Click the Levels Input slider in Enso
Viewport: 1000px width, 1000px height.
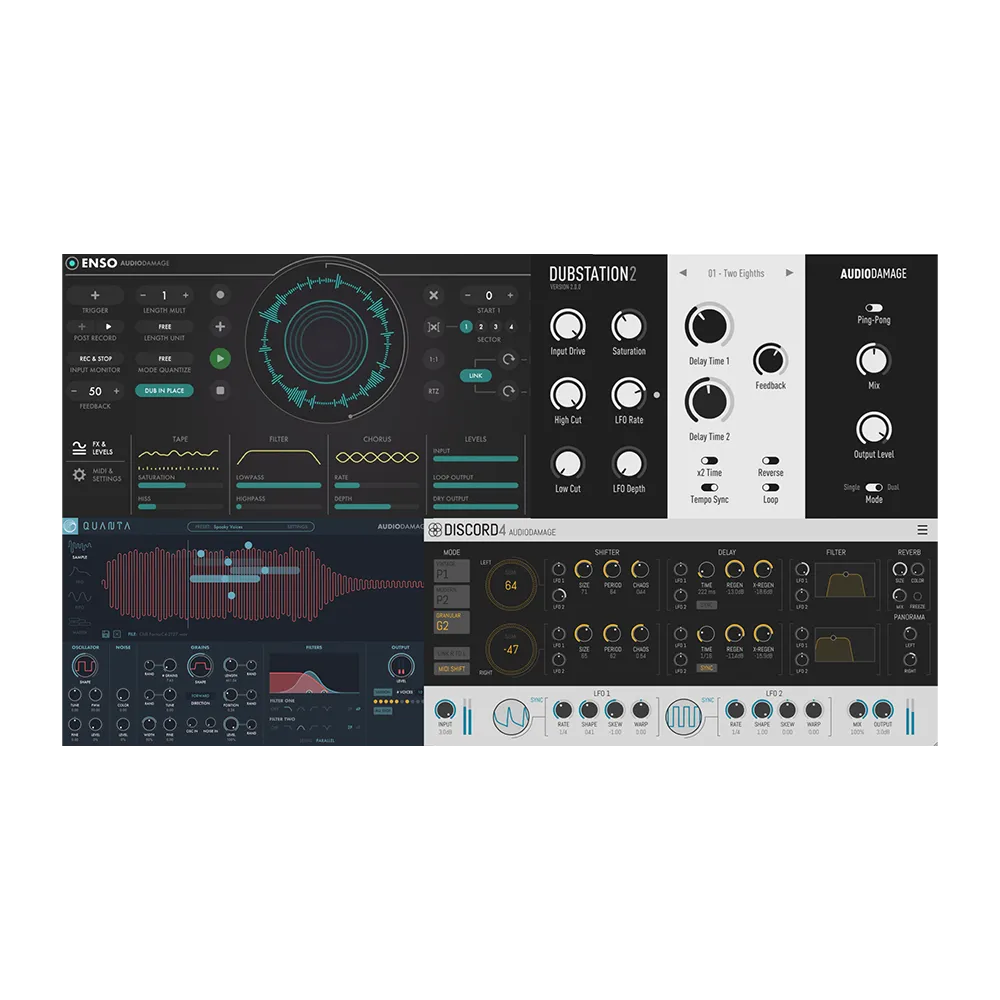475,459
